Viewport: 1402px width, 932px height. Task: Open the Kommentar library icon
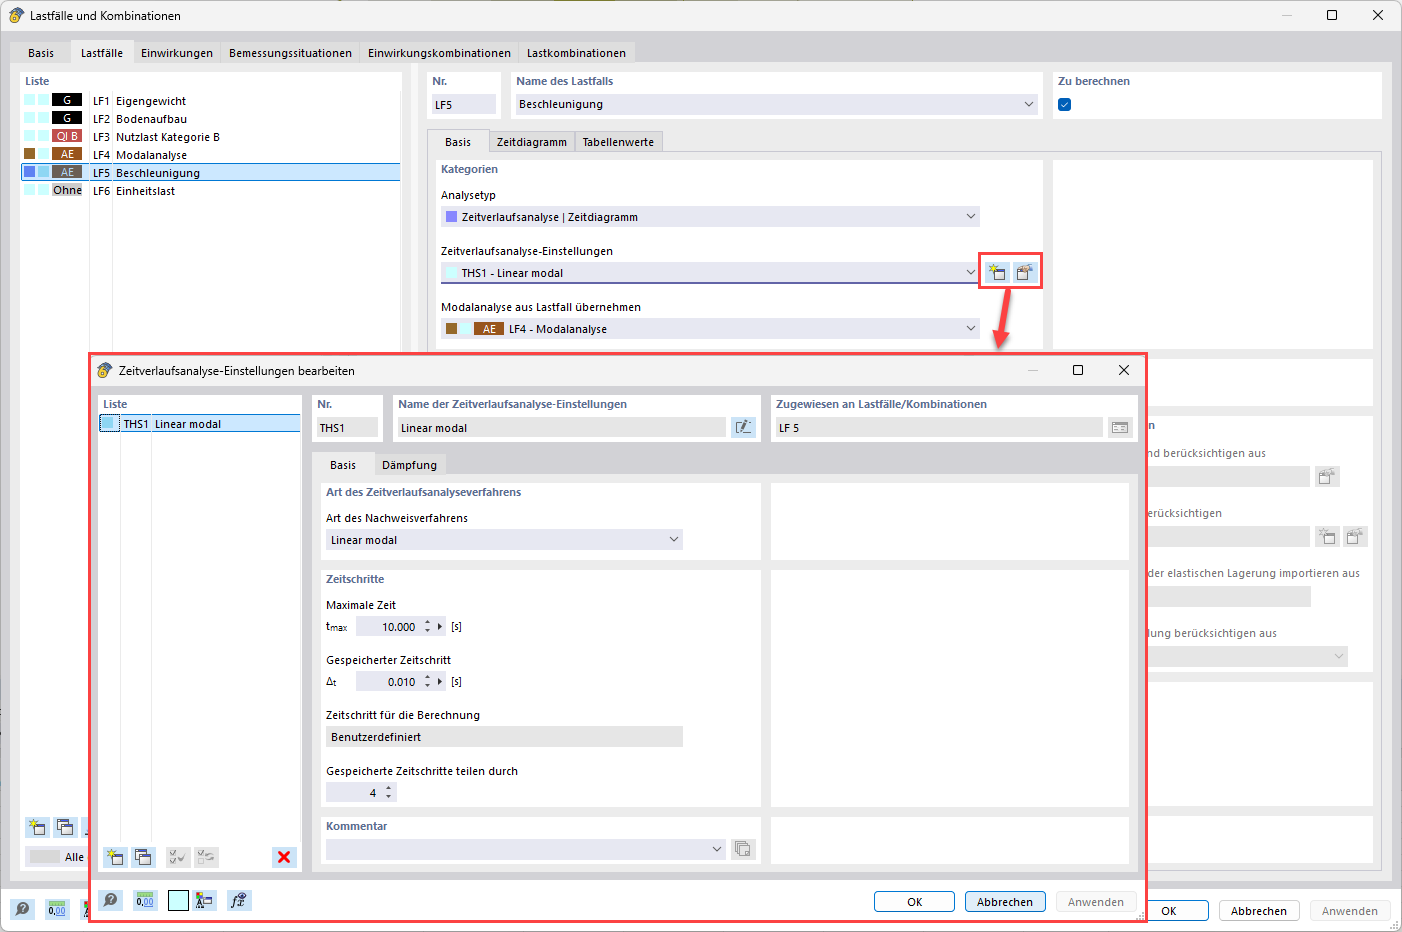743,849
